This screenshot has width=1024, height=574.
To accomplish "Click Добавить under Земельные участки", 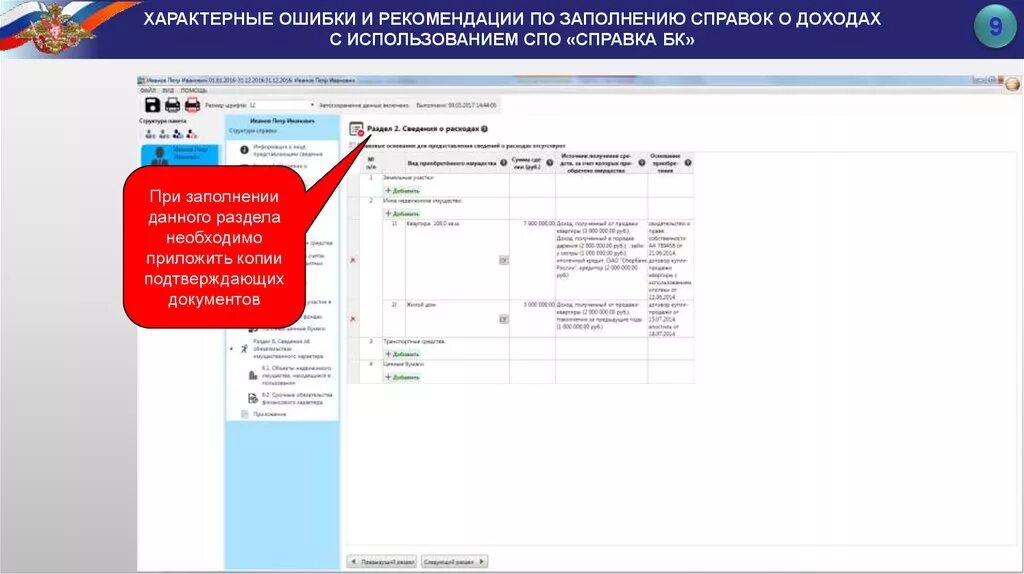I will coord(402,191).
